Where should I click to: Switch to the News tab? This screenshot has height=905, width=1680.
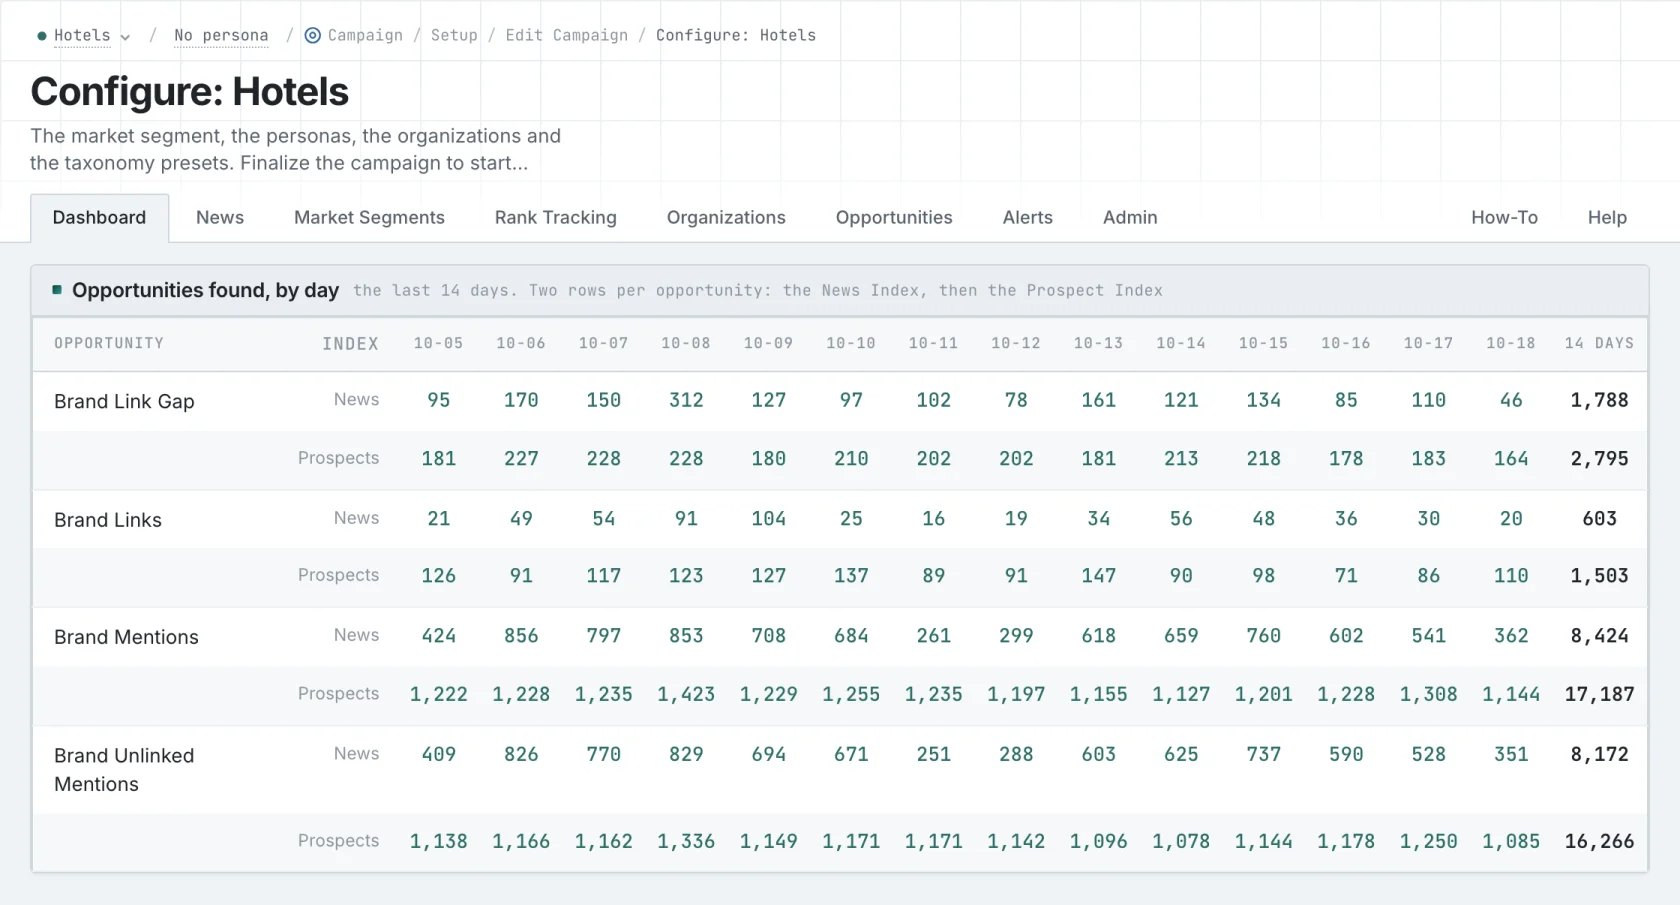pyautogui.click(x=220, y=218)
